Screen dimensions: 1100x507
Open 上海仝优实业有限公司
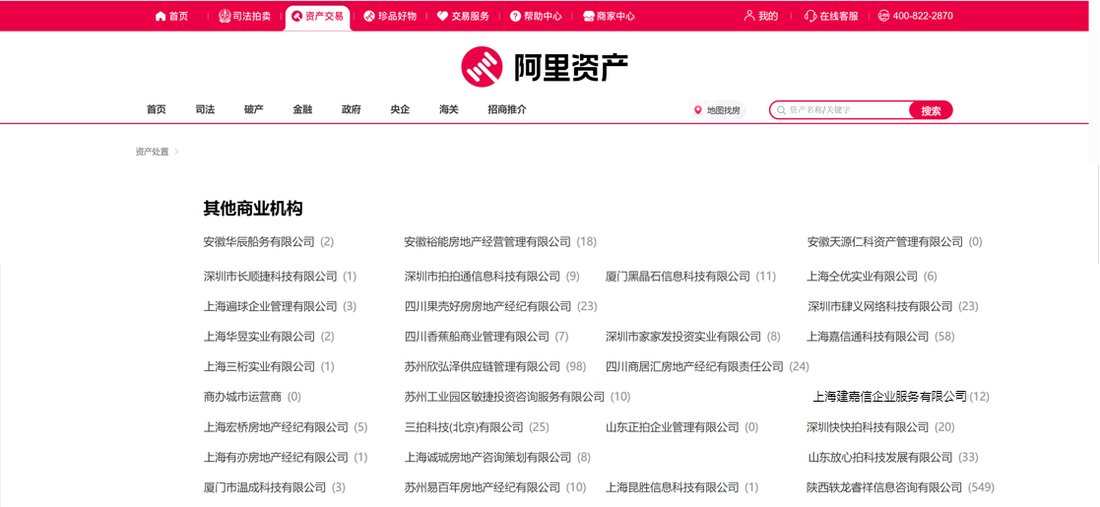(862, 276)
